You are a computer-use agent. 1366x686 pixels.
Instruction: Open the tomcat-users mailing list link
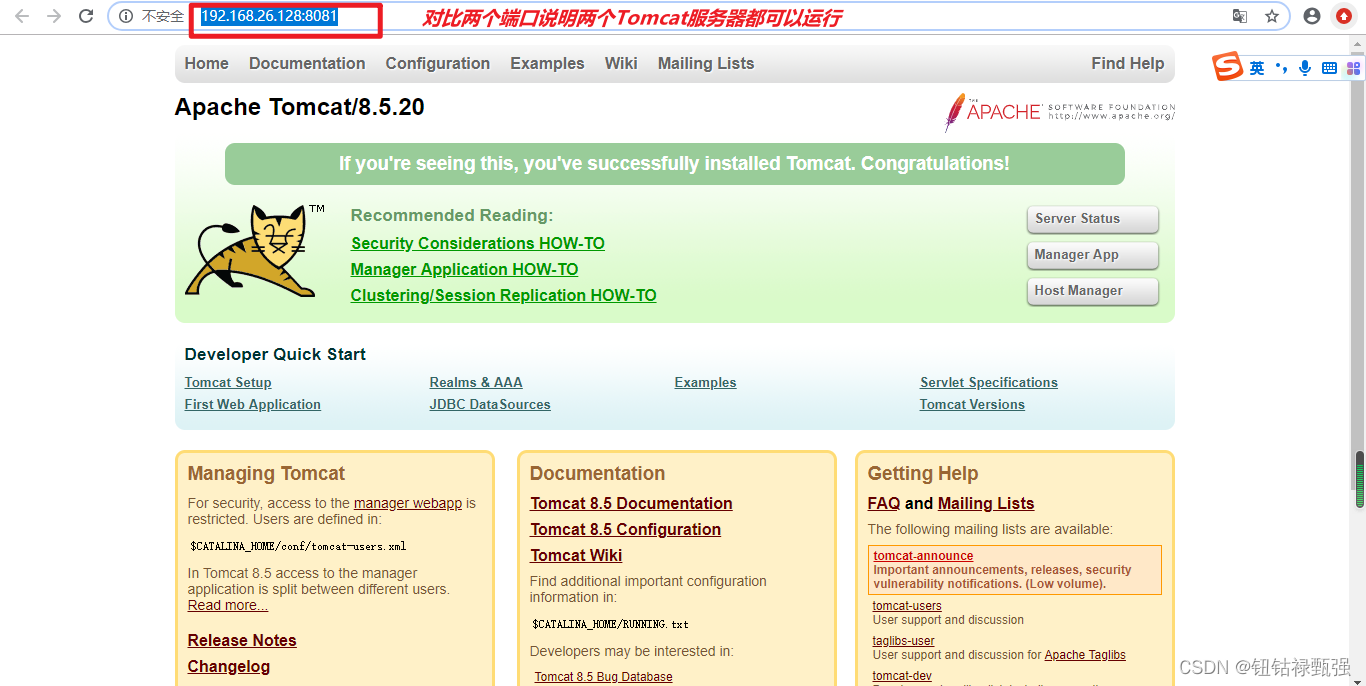point(907,606)
